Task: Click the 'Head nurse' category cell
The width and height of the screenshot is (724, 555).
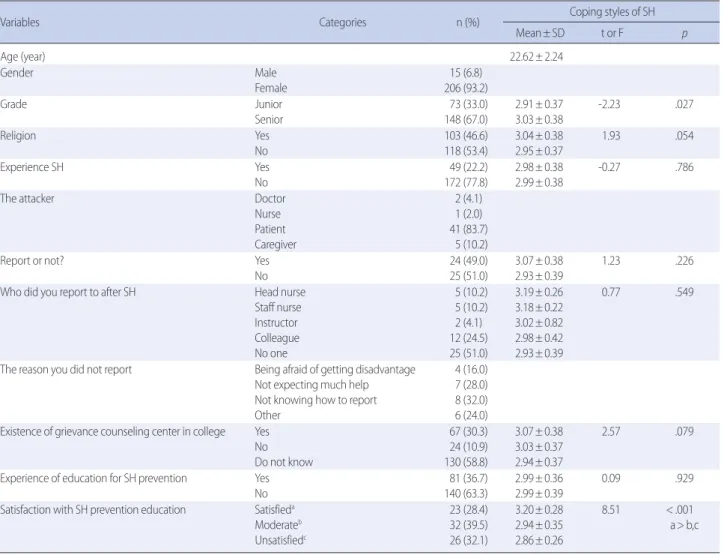Action: 280,292
